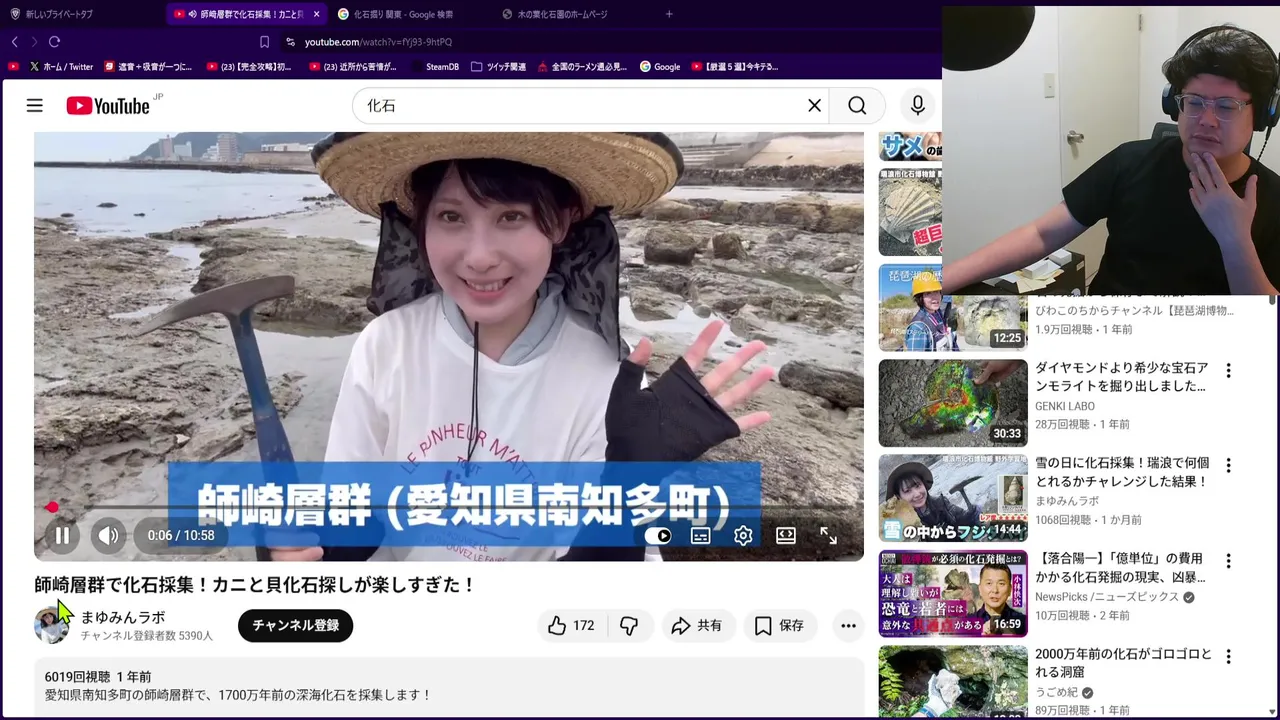The height and width of the screenshot is (720, 1280).
Task: Open ホーム / Twitter bookmark
Action: pyautogui.click(x=61, y=67)
